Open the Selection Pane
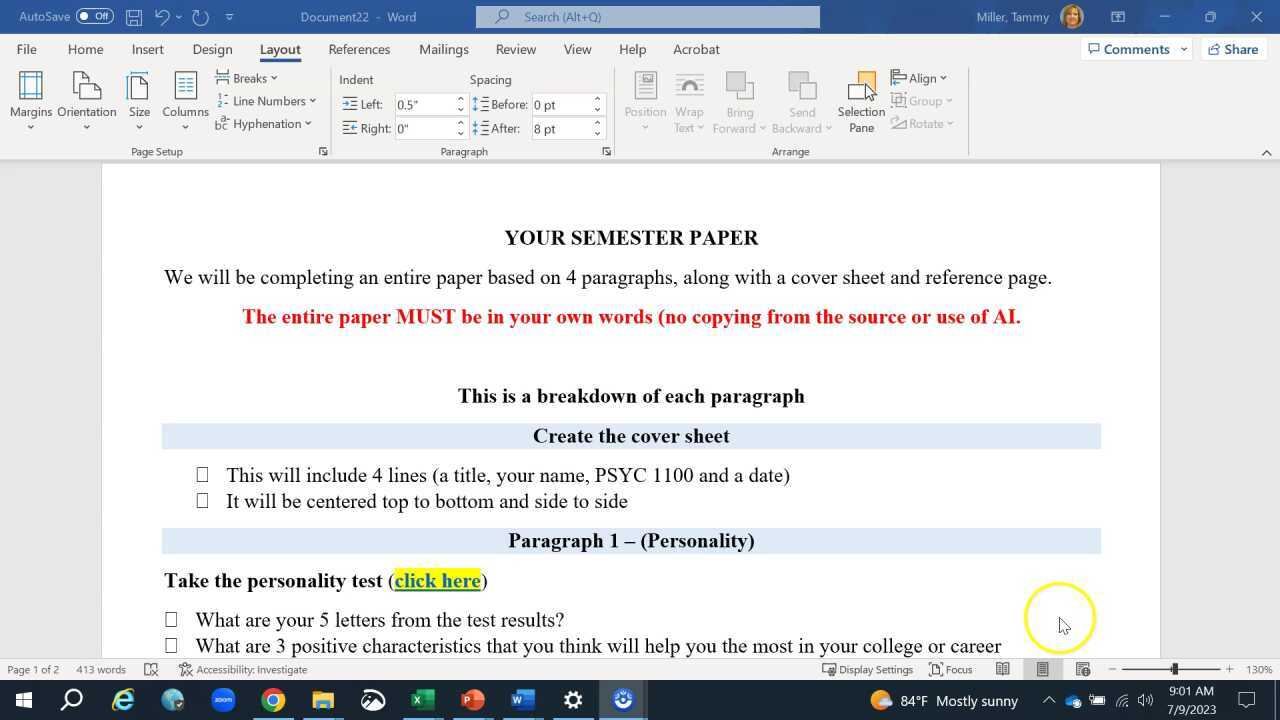 point(861,100)
